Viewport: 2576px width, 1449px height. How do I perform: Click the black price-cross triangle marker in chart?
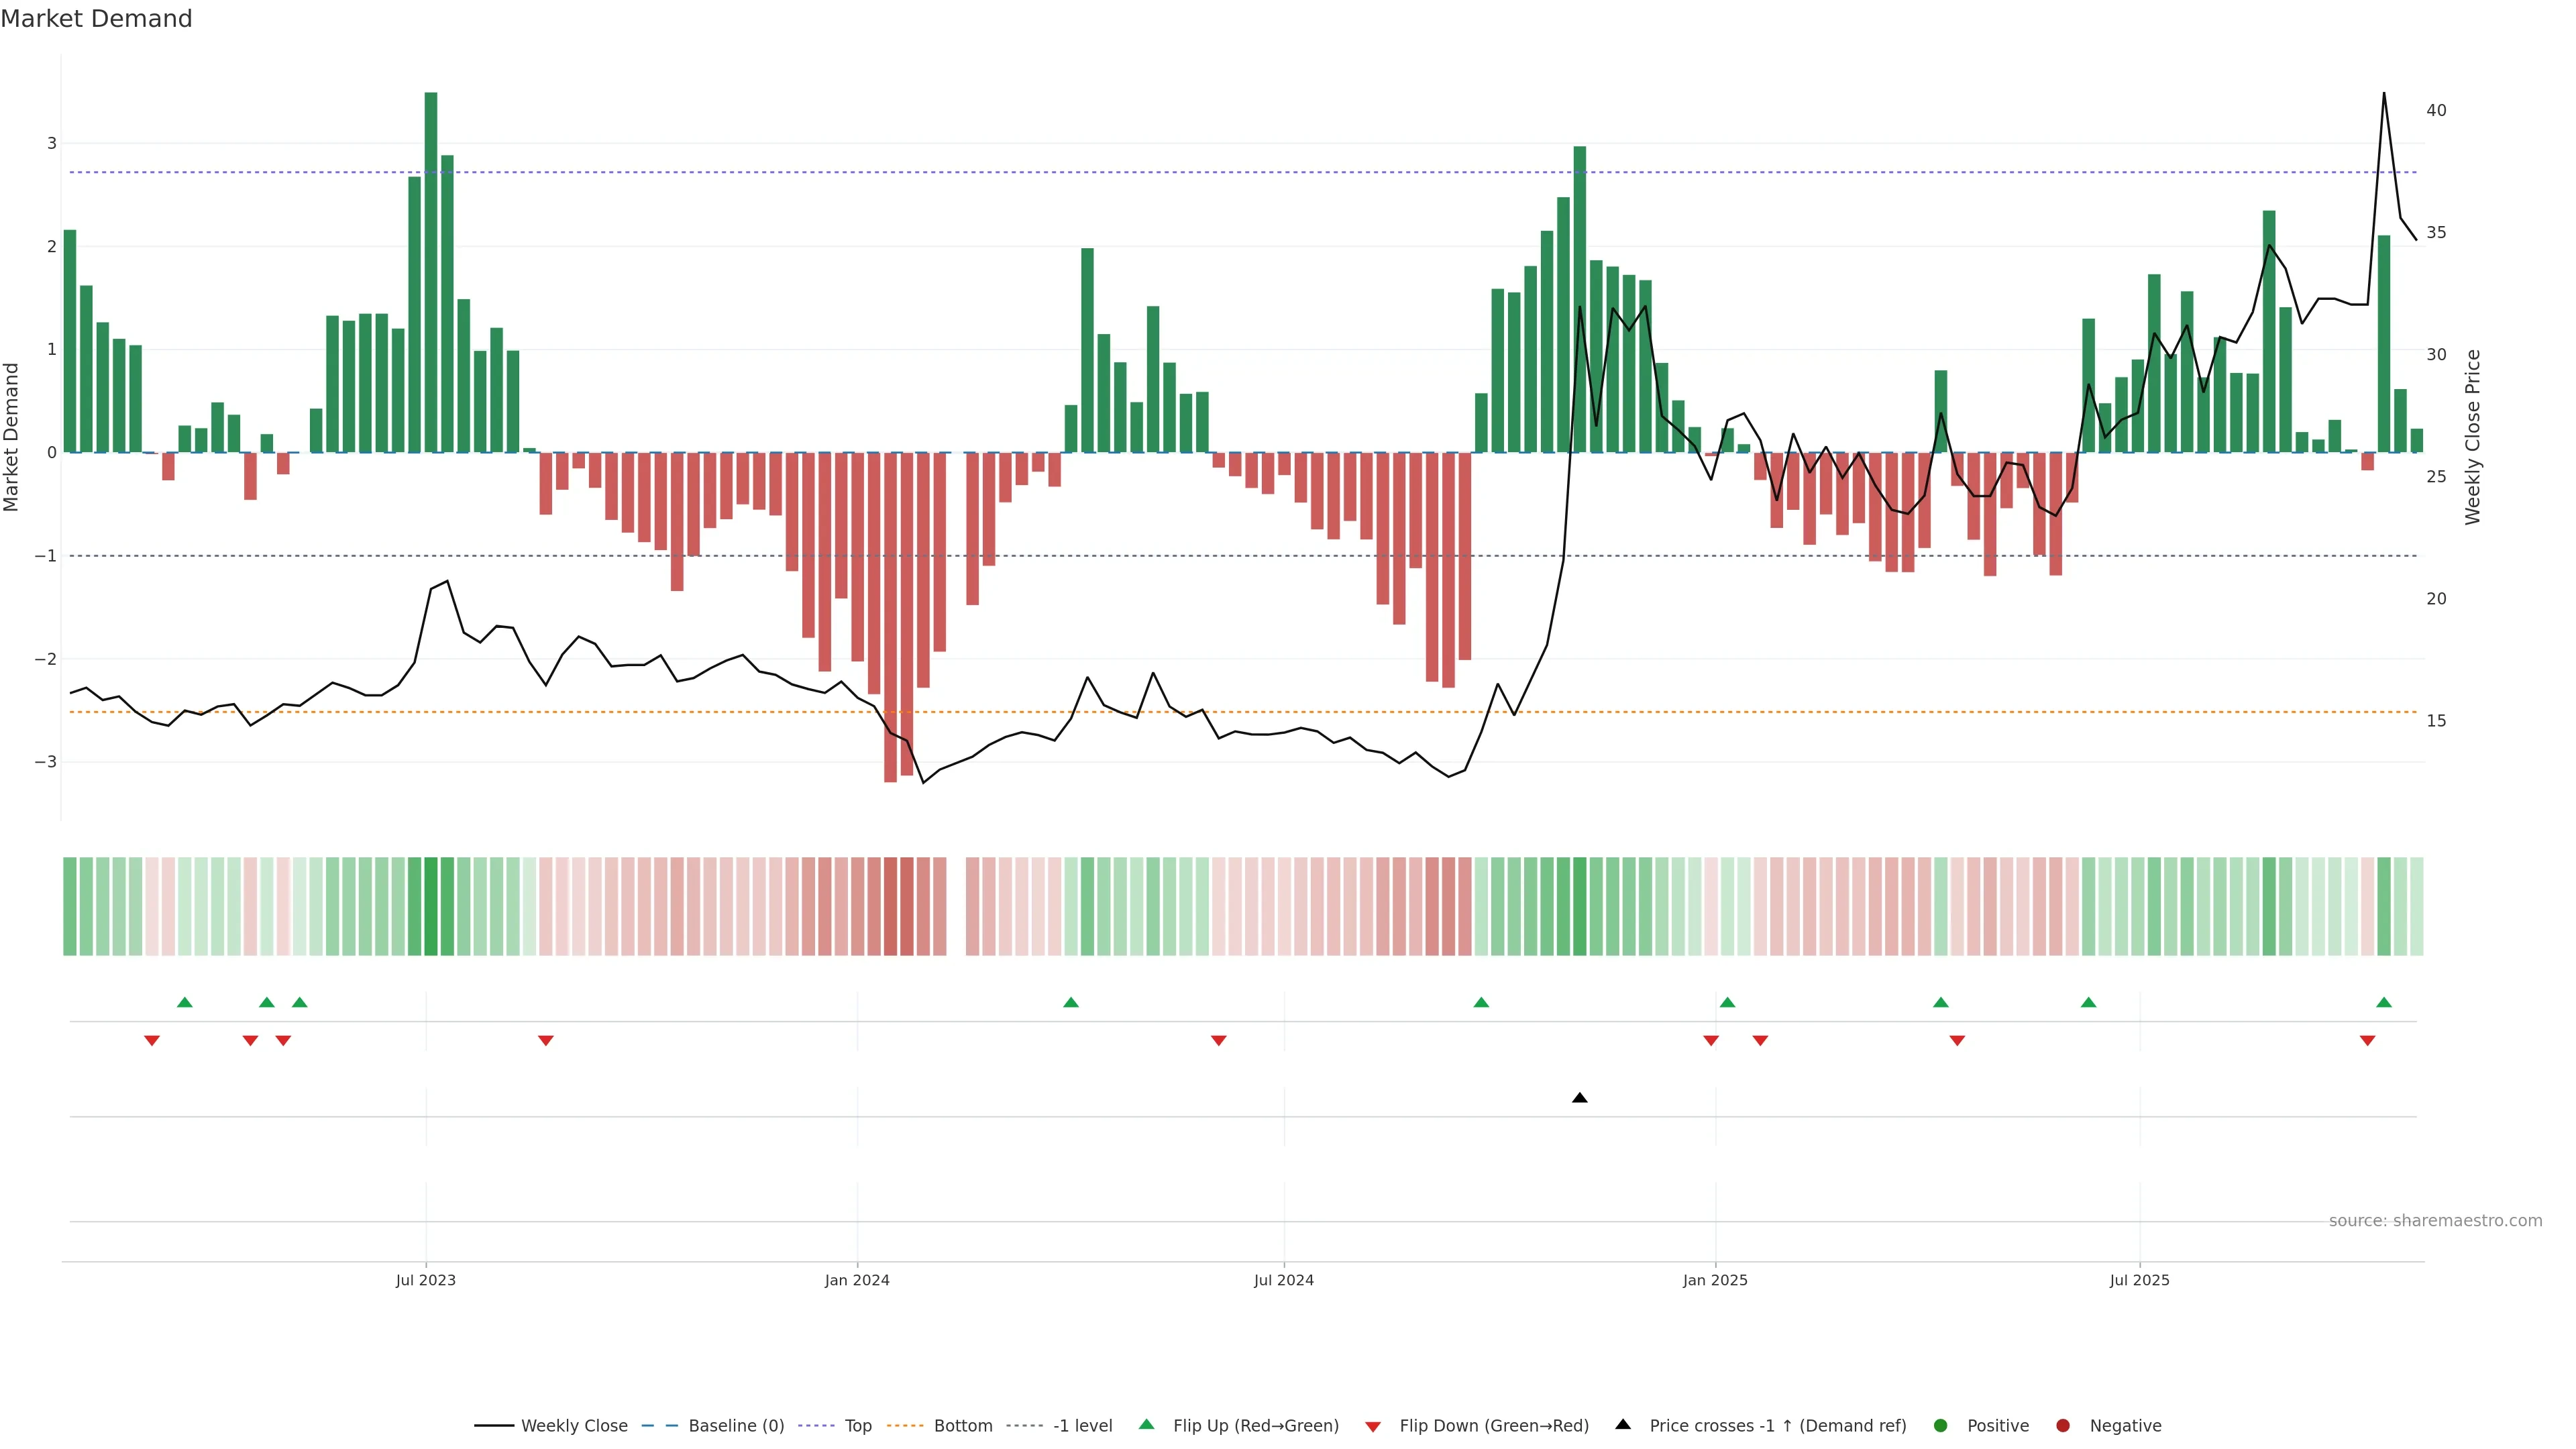[x=1580, y=1098]
